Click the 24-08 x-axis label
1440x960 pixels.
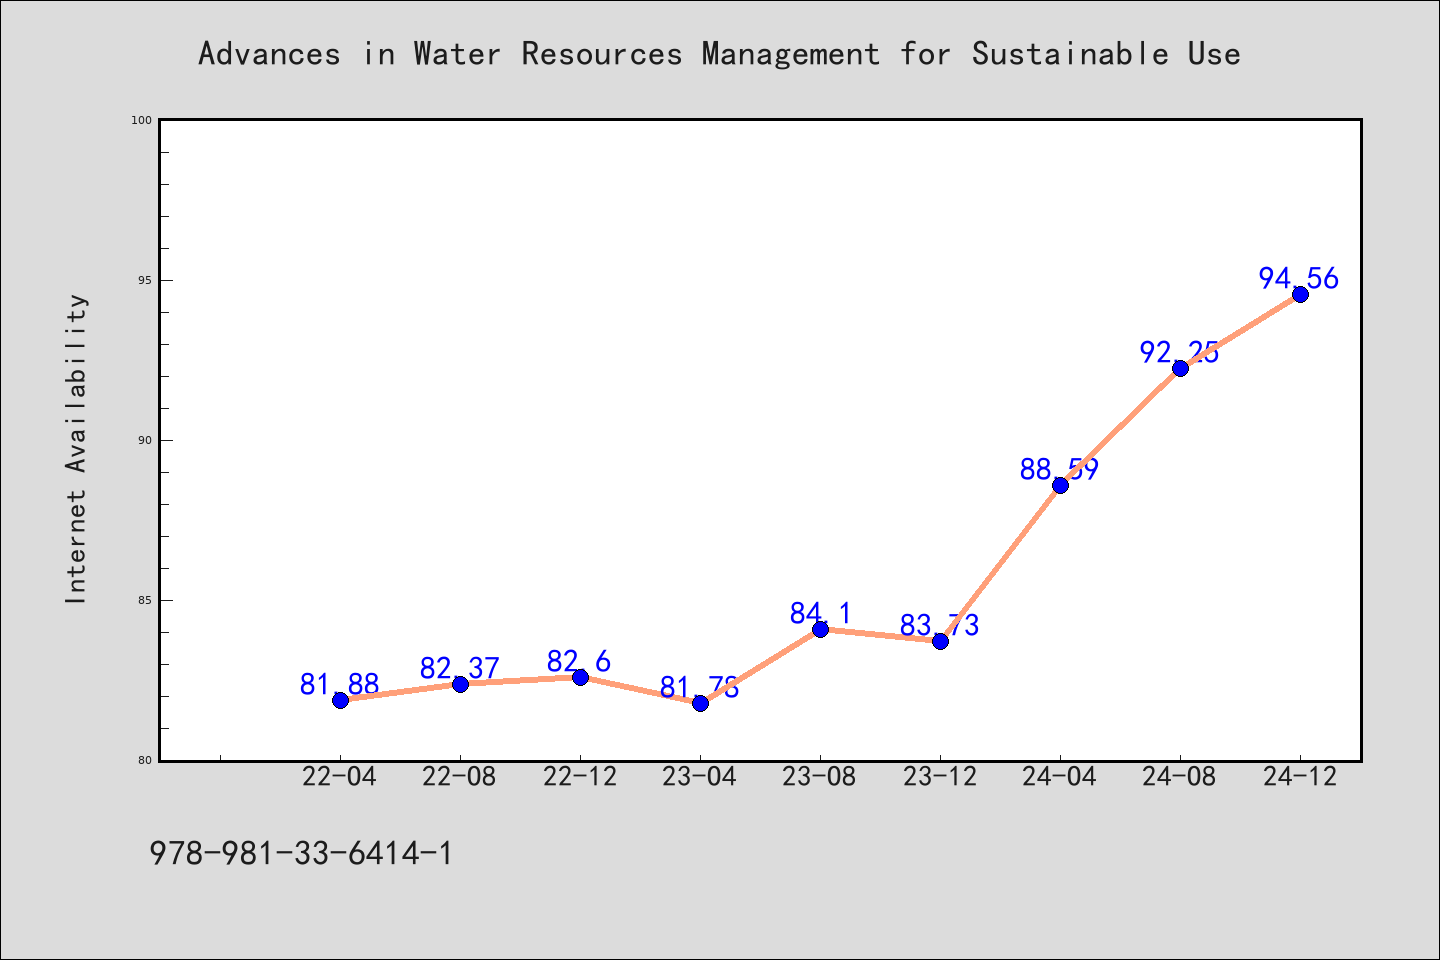pos(1180,777)
